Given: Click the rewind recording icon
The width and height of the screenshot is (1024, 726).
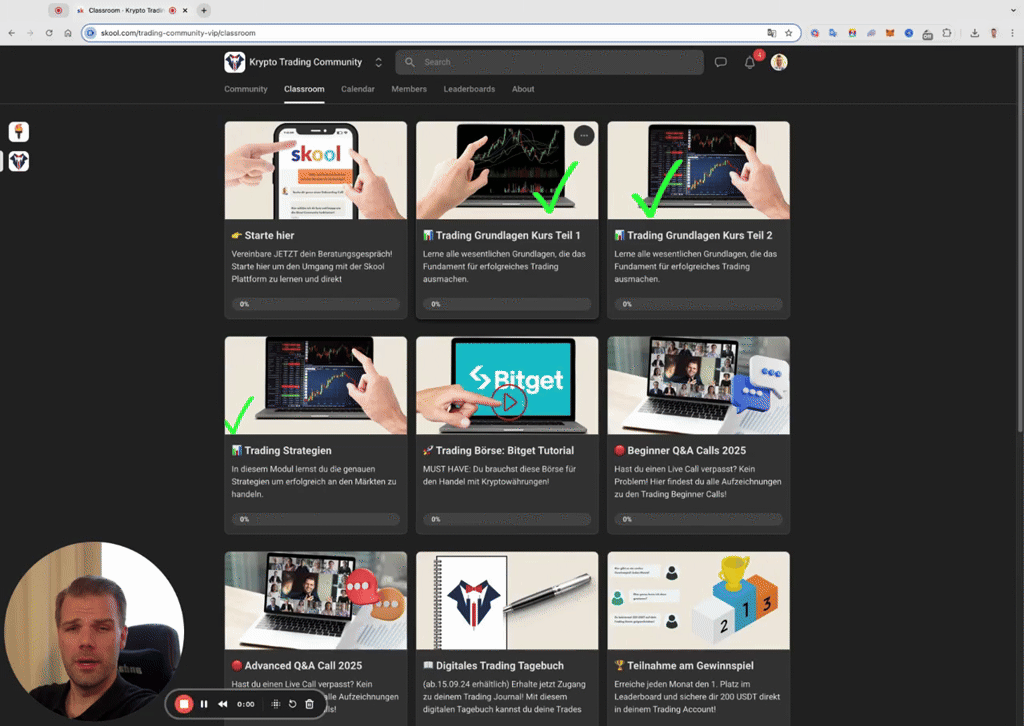Looking at the screenshot, I should (x=223, y=704).
